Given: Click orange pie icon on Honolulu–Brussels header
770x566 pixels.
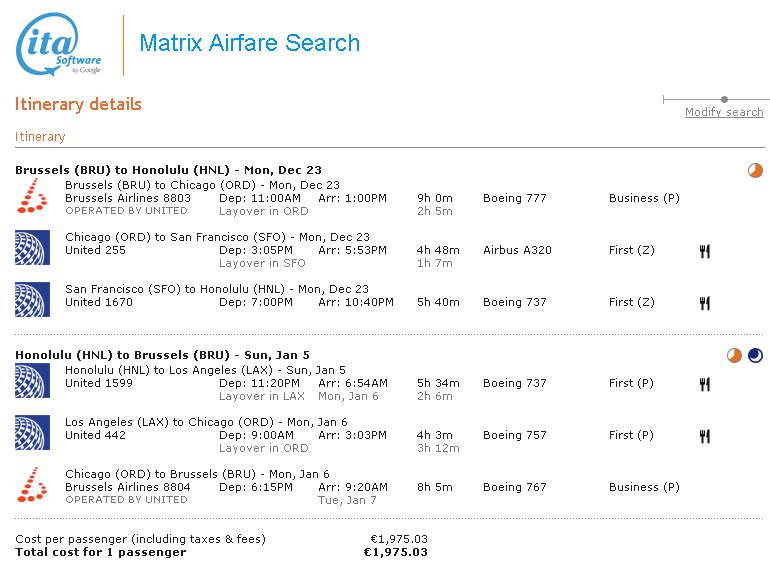Looking at the screenshot, I should [x=735, y=355].
